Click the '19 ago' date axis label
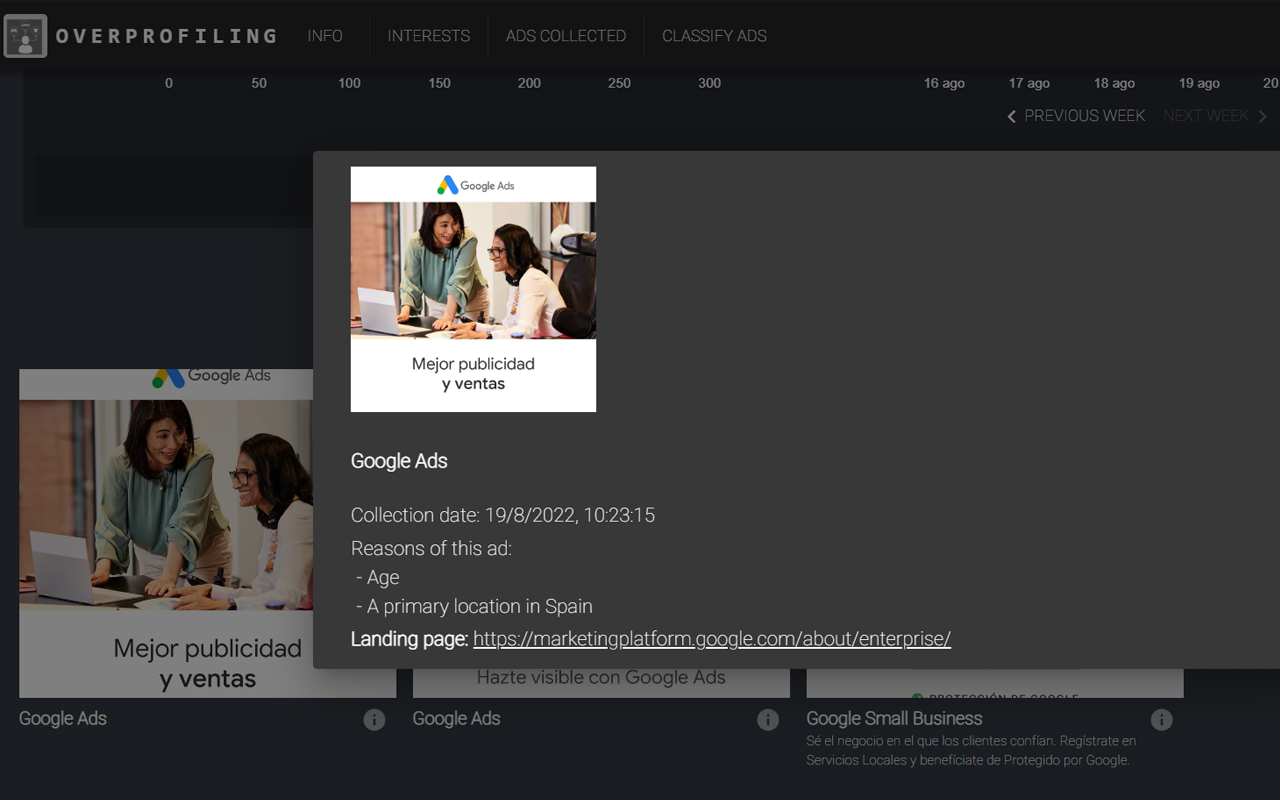Image resolution: width=1280 pixels, height=800 pixels. pos(1199,83)
